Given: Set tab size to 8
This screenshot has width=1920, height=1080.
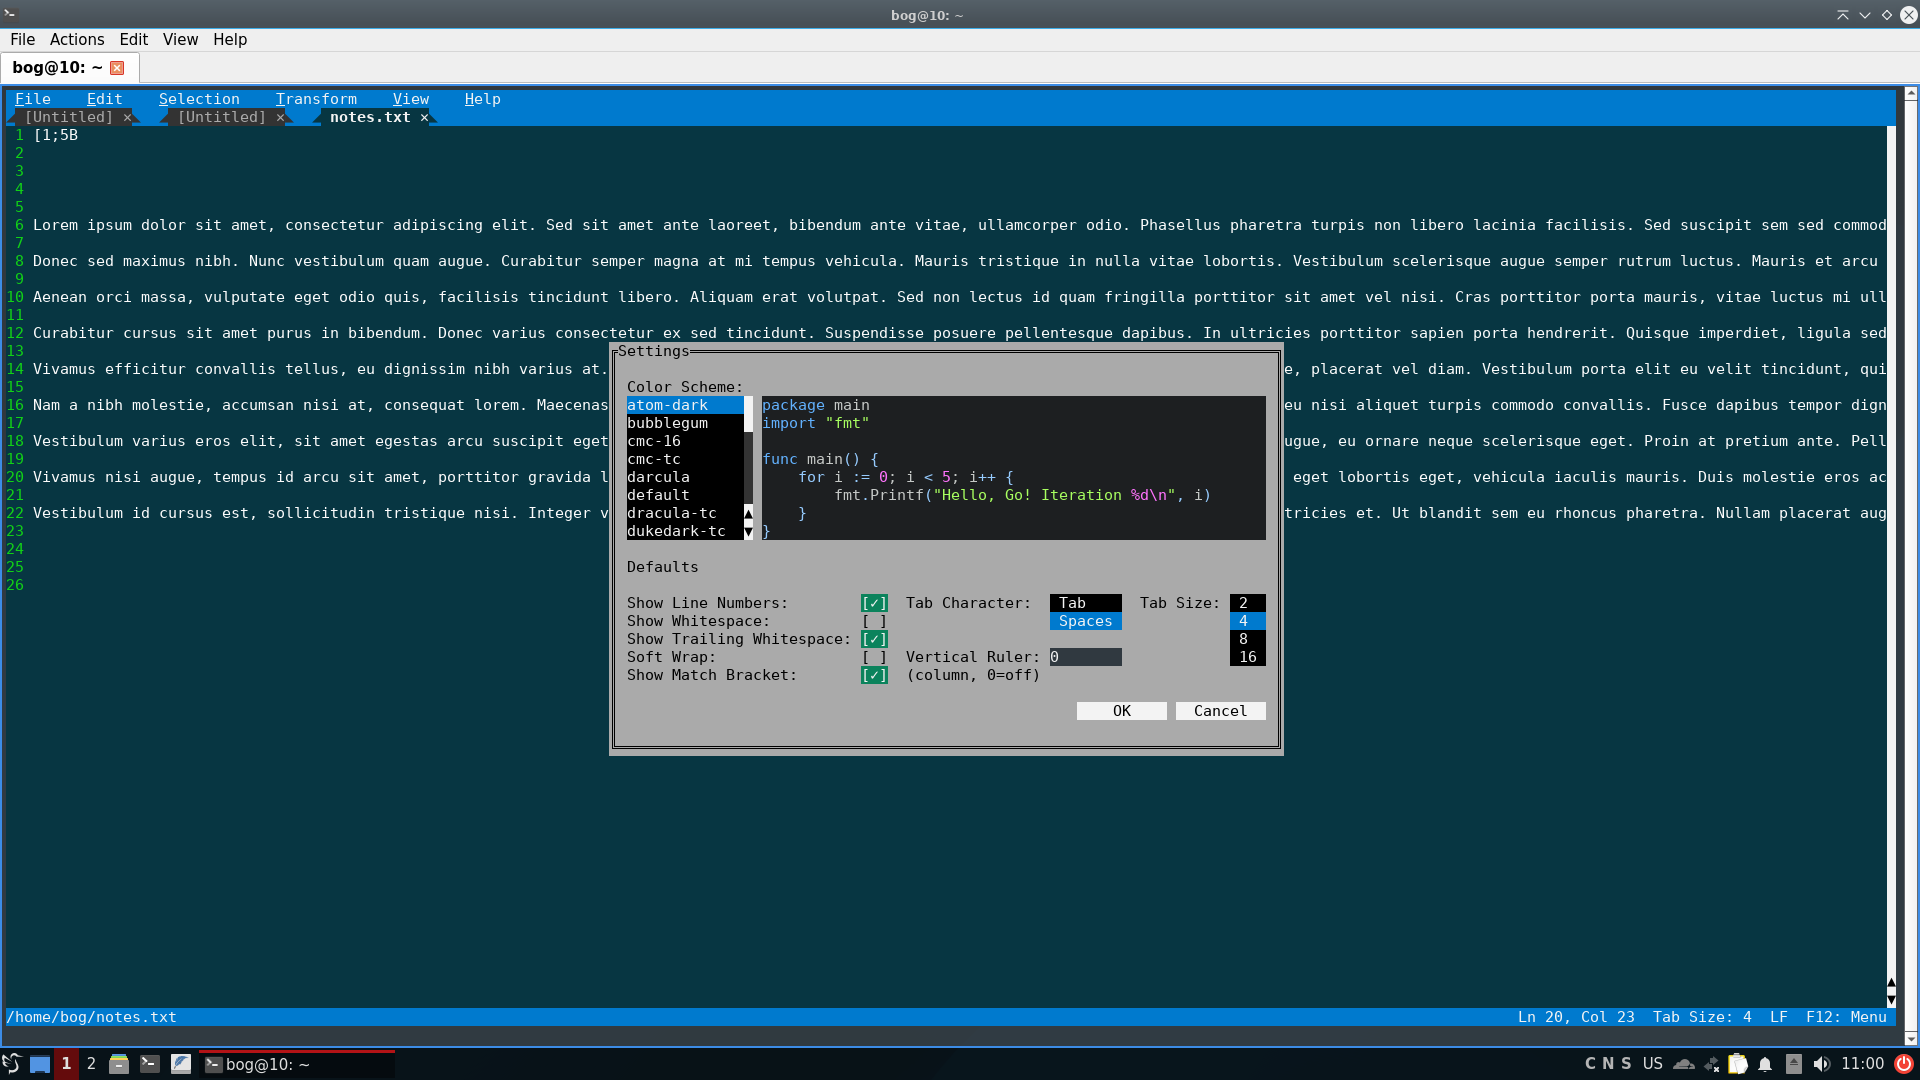Looking at the screenshot, I should pos(1247,639).
